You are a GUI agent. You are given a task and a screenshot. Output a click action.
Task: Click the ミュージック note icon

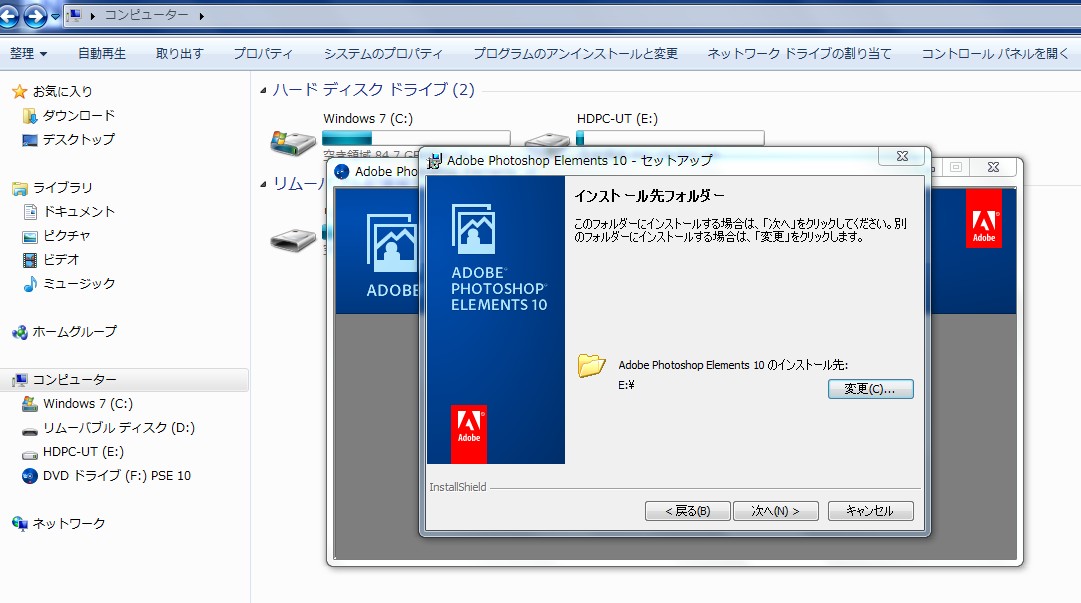click(x=30, y=284)
